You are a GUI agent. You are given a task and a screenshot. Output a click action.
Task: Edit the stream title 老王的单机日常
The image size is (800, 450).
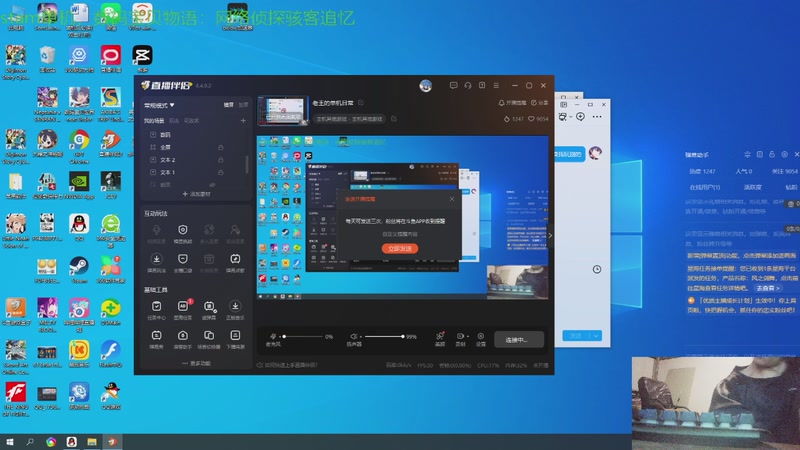tap(361, 103)
